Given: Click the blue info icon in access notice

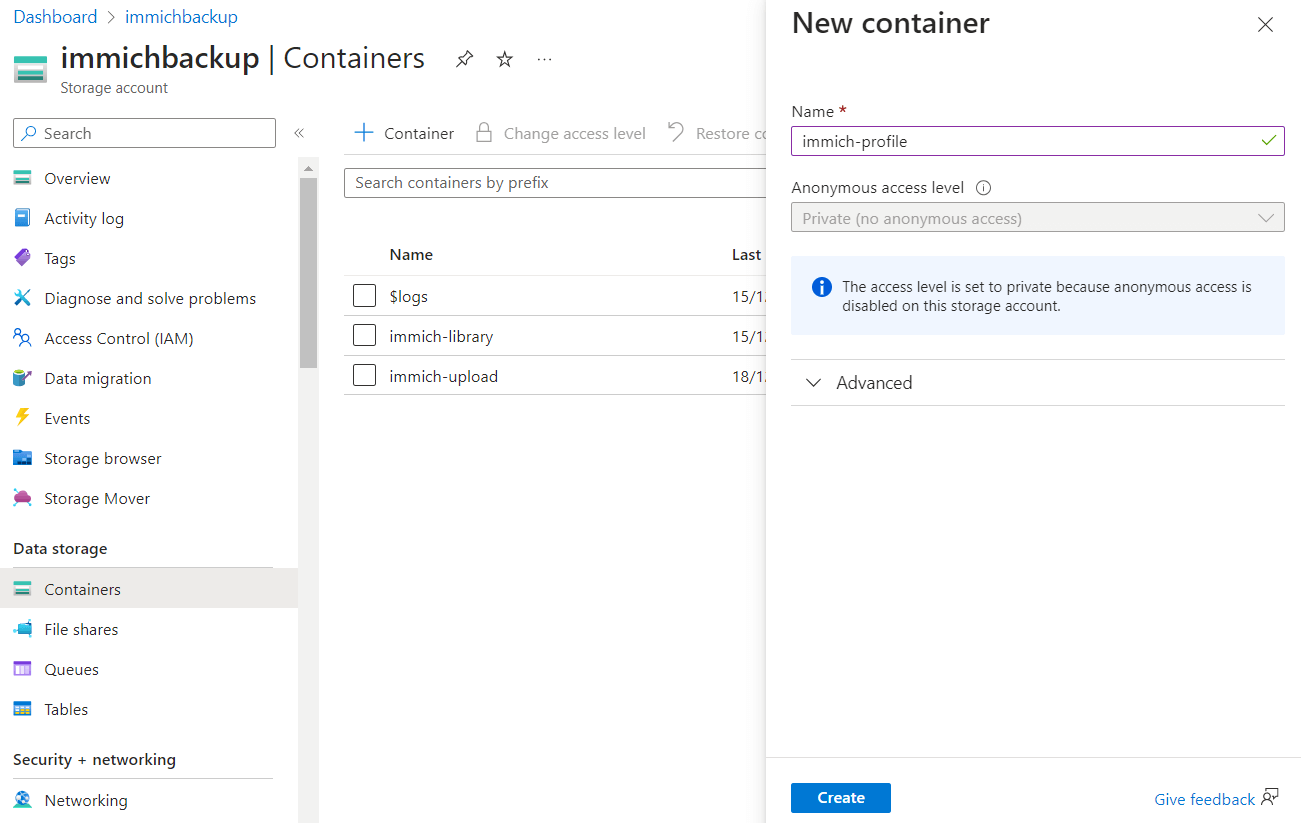Looking at the screenshot, I should [822, 287].
